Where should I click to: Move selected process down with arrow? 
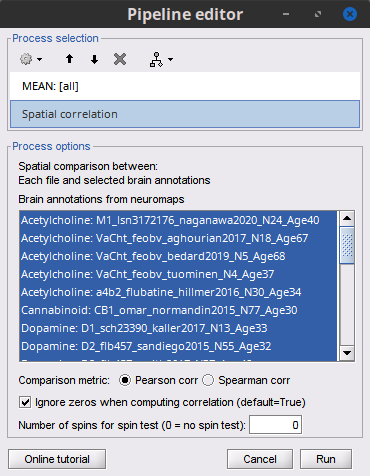94,59
